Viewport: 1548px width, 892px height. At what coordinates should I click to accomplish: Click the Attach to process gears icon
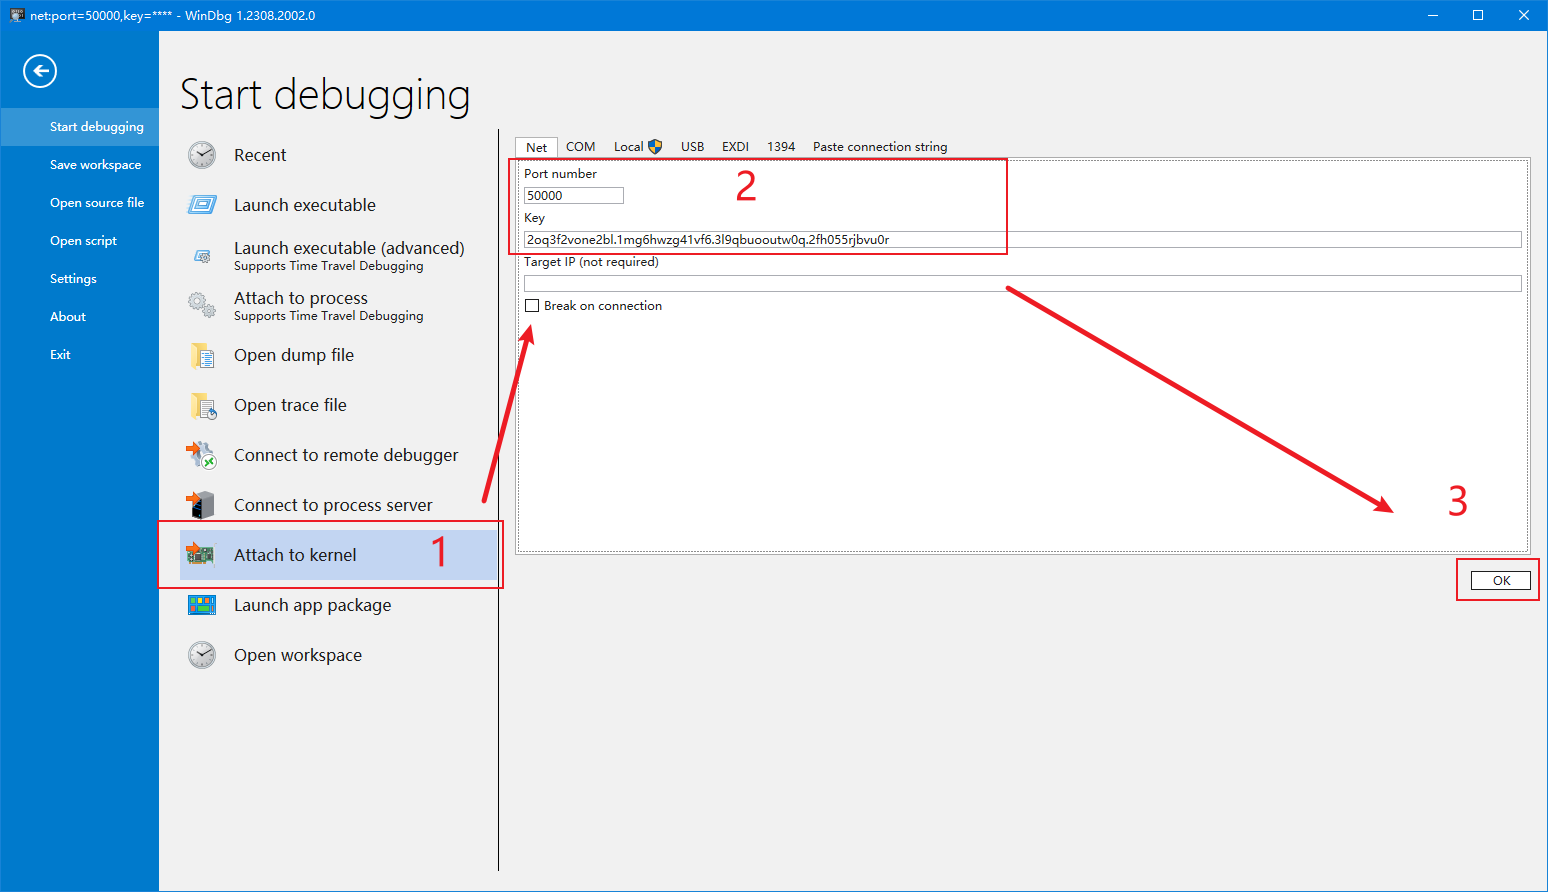tap(202, 305)
